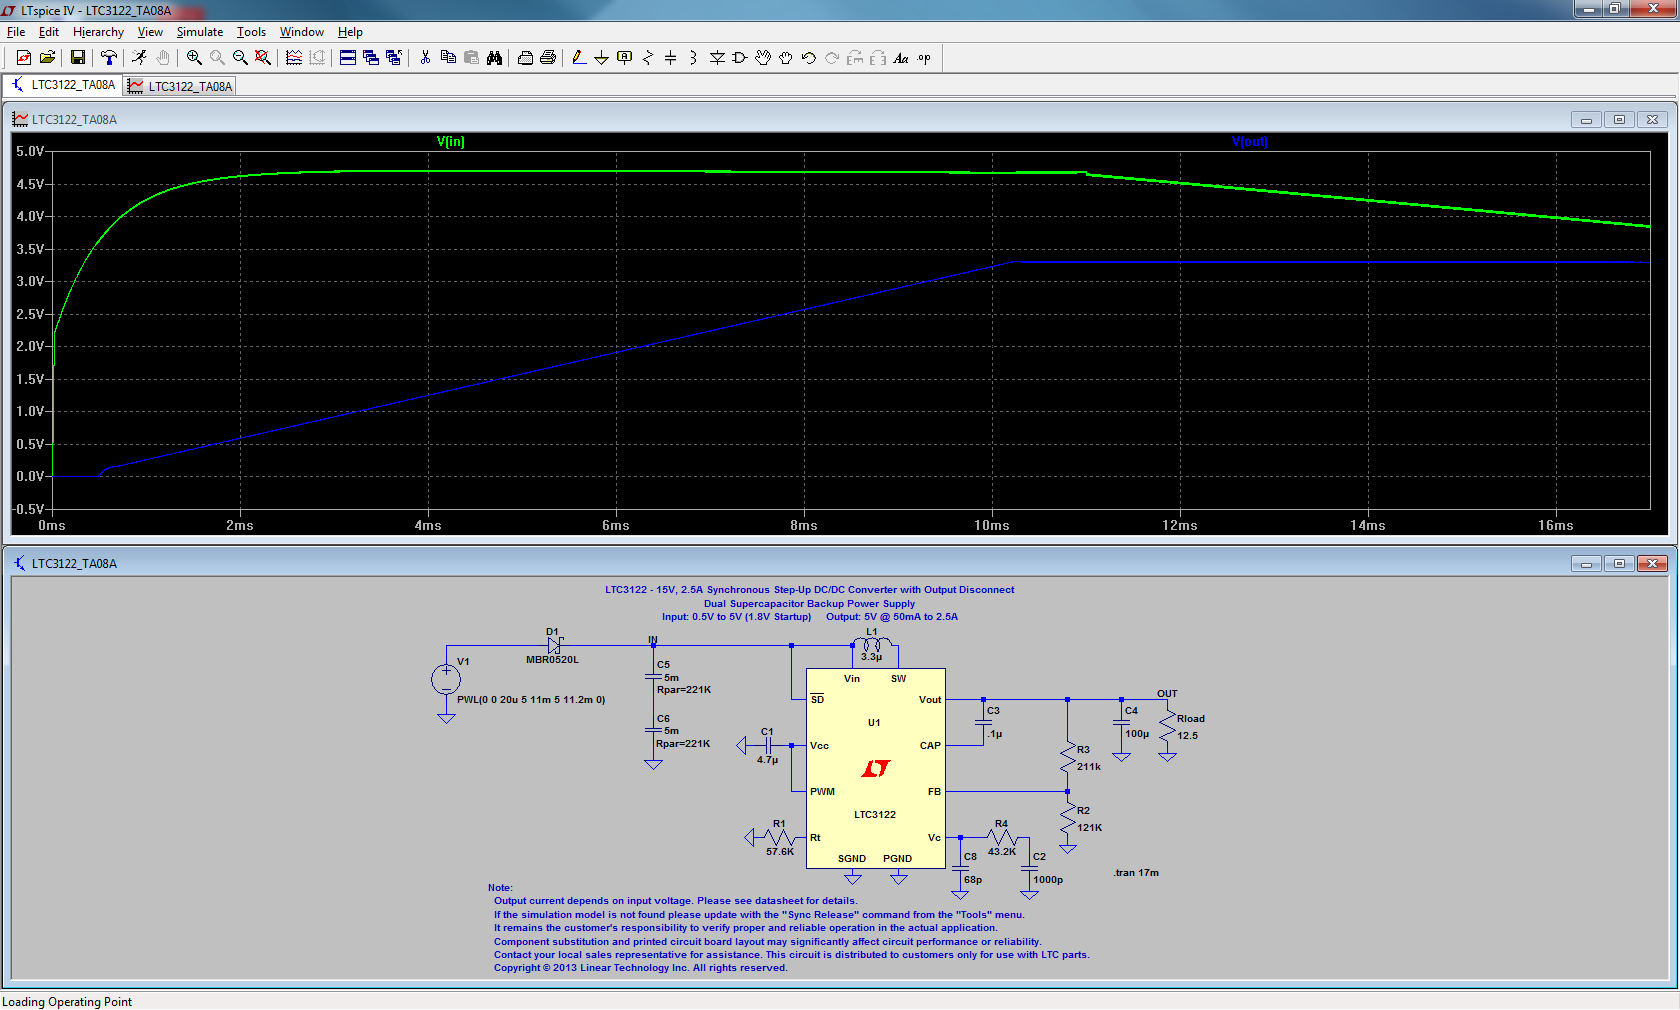Switch to the LTC3122_TA08A schematic tab

click(63, 85)
